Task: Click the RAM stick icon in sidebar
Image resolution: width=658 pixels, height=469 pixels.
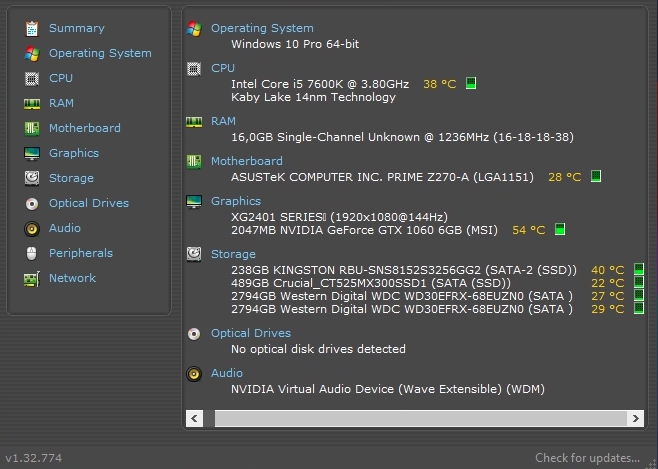Action: click(x=32, y=104)
